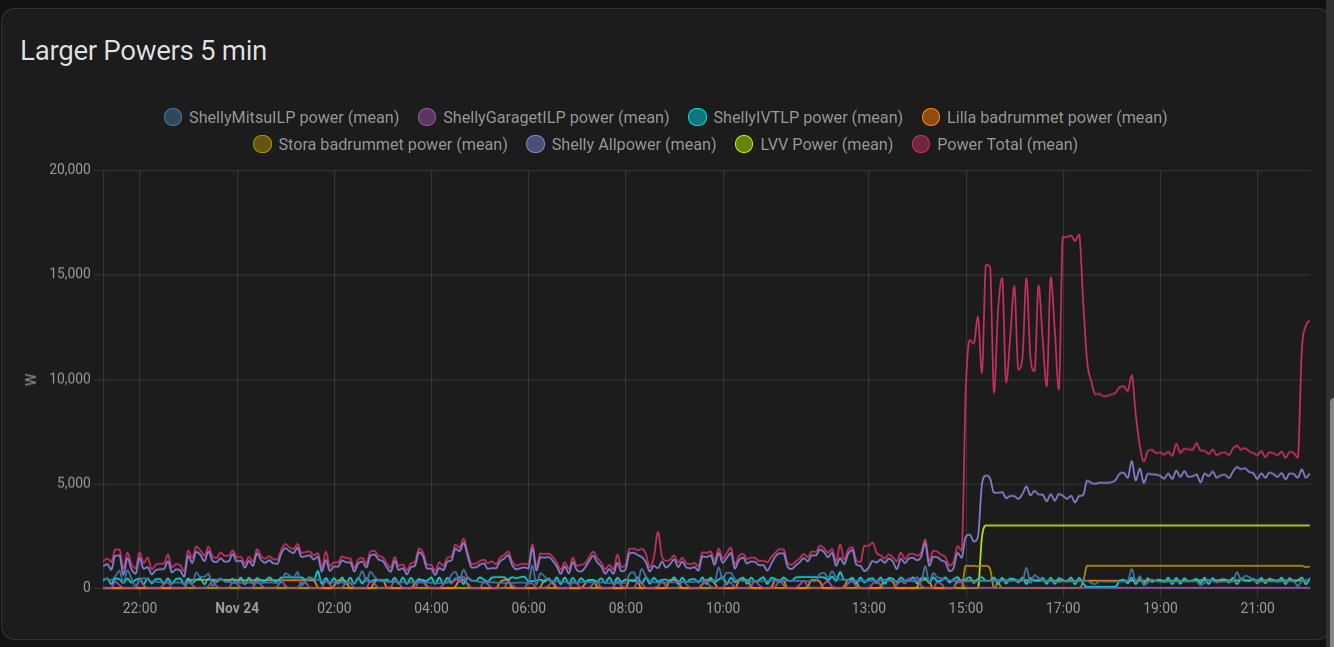The height and width of the screenshot is (647, 1334).
Task: Hide the Power Total (mean) legend label
Action: point(1007,144)
